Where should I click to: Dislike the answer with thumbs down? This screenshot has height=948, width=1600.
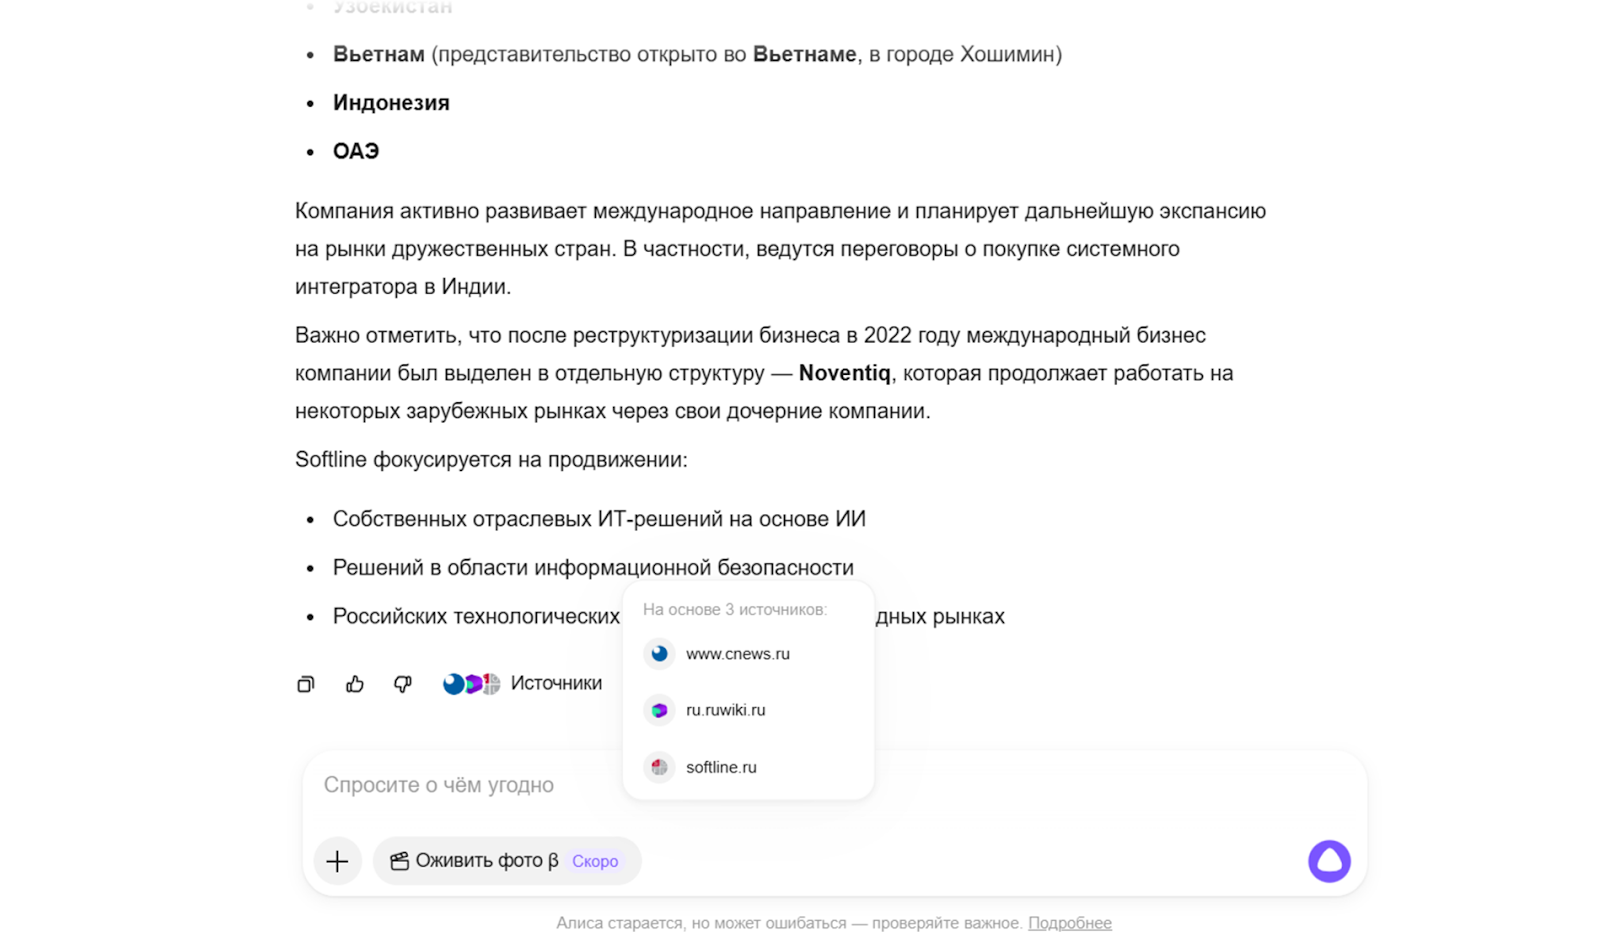click(x=403, y=684)
